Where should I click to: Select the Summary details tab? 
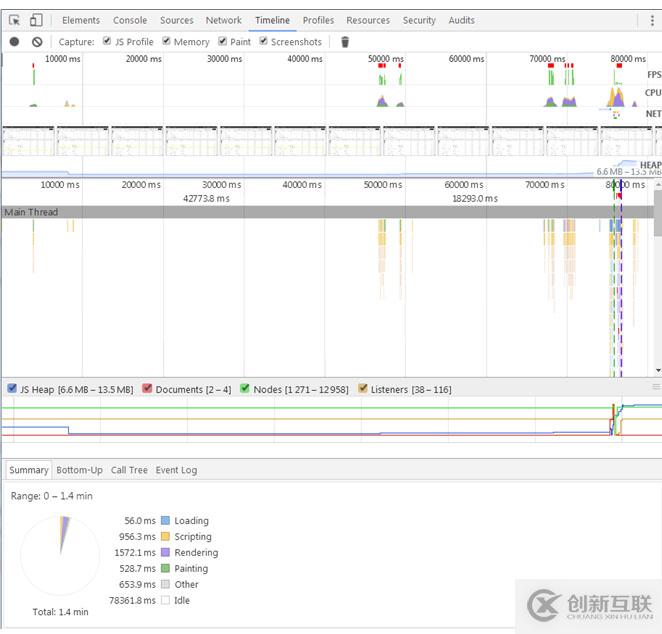pyautogui.click(x=29, y=470)
